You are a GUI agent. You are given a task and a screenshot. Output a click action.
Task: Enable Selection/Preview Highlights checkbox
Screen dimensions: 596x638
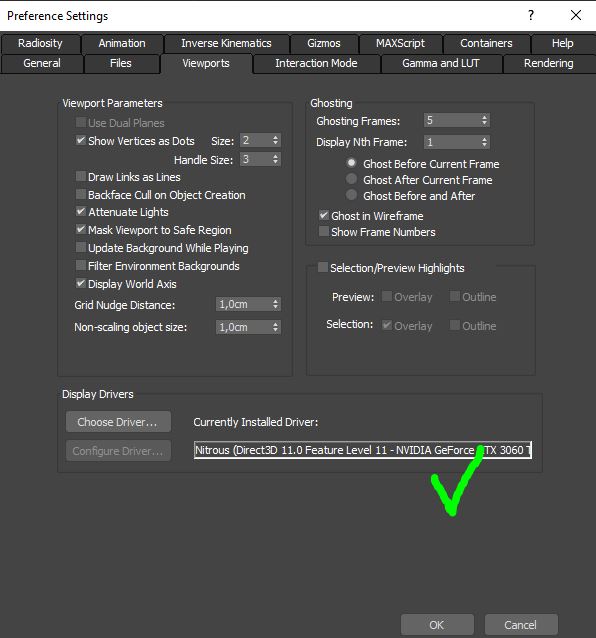pyautogui.click(x=323, y=267)
